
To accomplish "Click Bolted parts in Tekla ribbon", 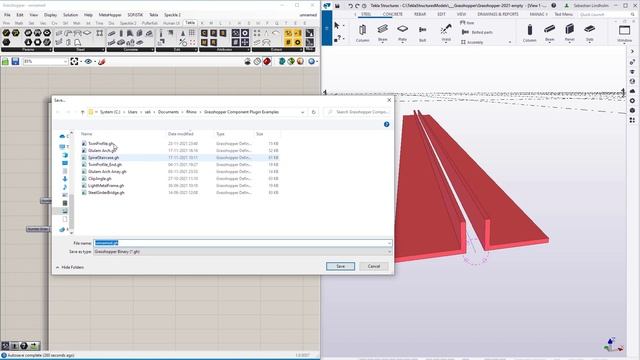I will (x=477, y=32).
